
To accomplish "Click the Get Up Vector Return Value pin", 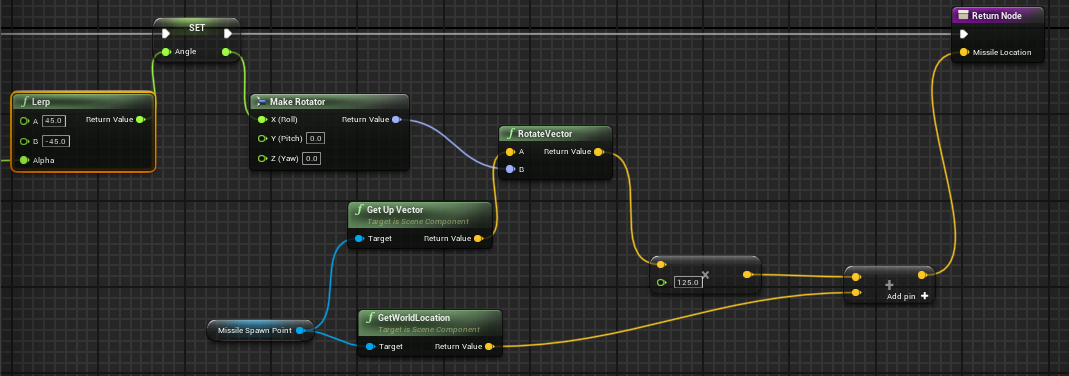I will 478,239.
